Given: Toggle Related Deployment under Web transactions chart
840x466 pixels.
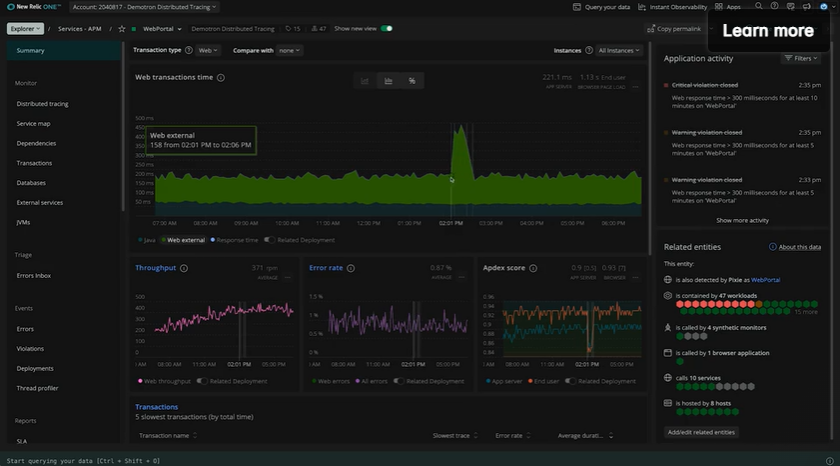Looking at the screenshot, I should pos(269,240).
